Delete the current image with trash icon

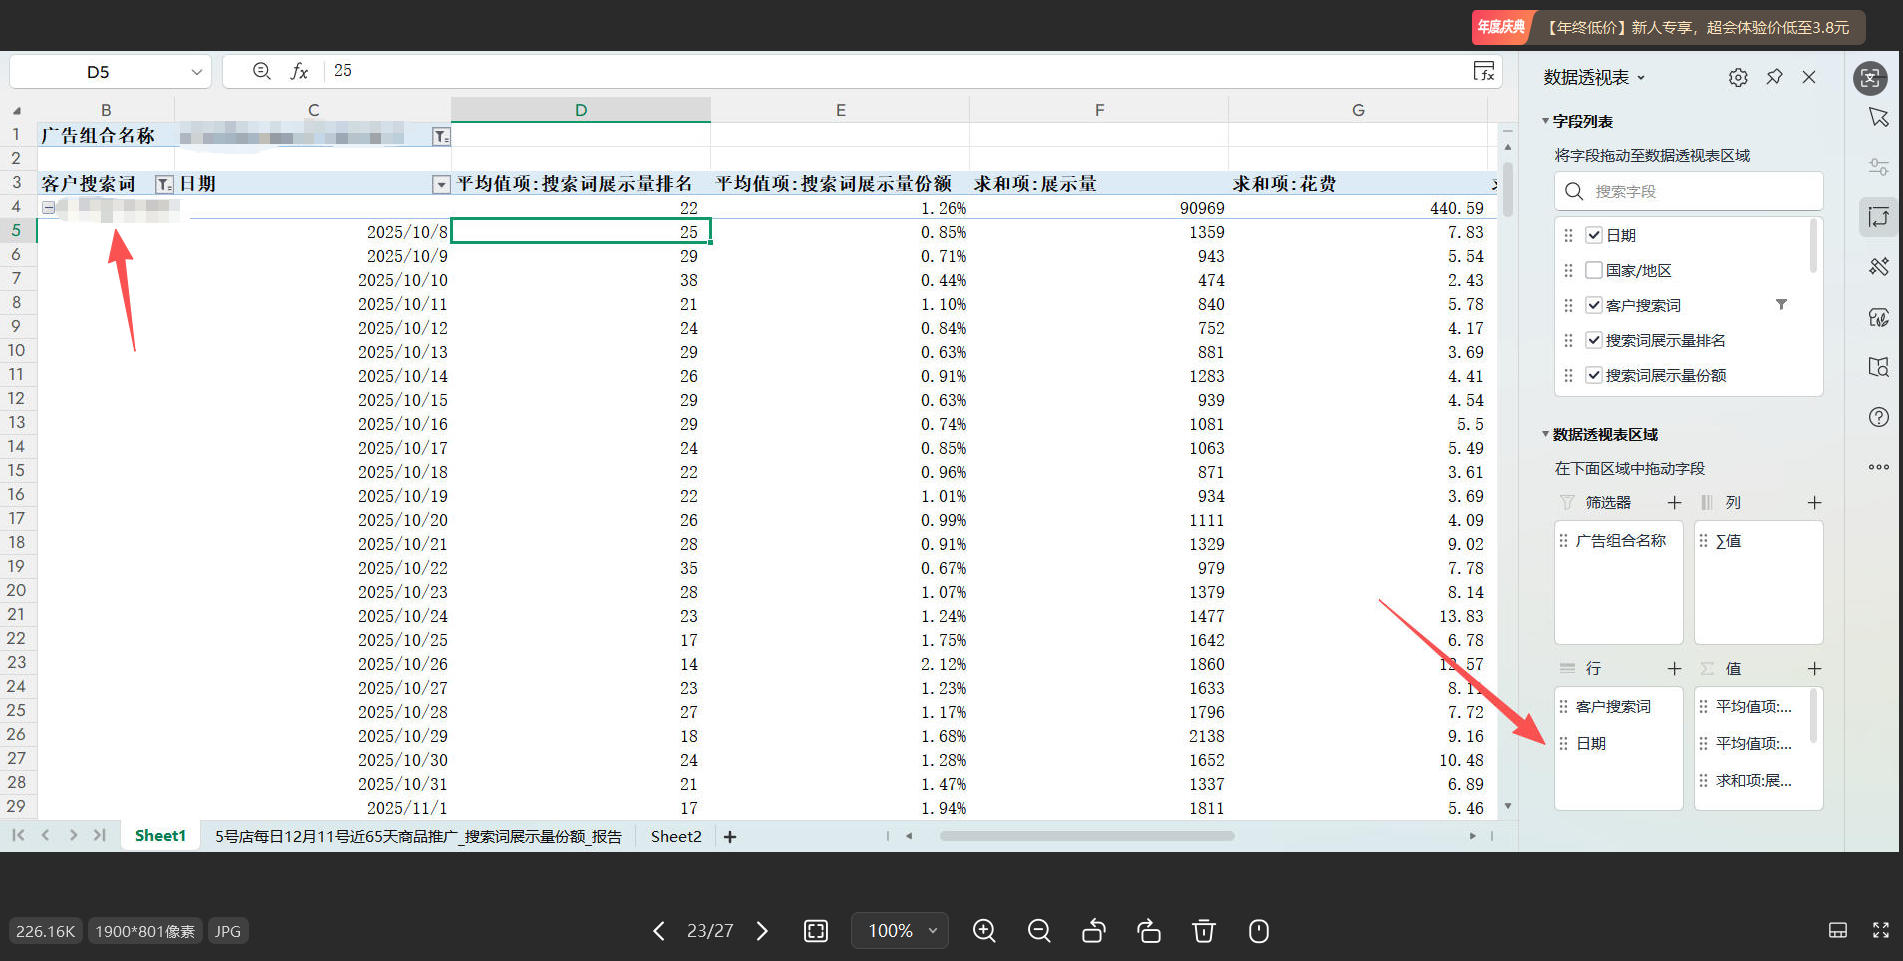pyautogui.click(x=1204, y=931)
